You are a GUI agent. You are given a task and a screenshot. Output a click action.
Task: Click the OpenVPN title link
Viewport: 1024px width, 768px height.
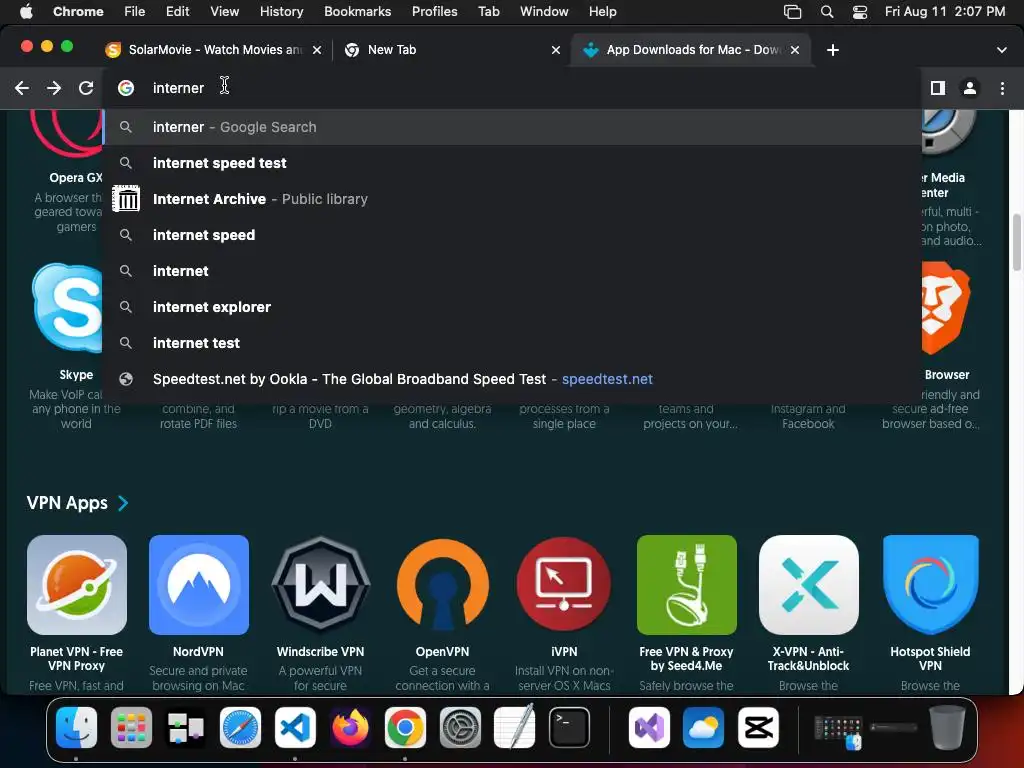pos(442,652)
